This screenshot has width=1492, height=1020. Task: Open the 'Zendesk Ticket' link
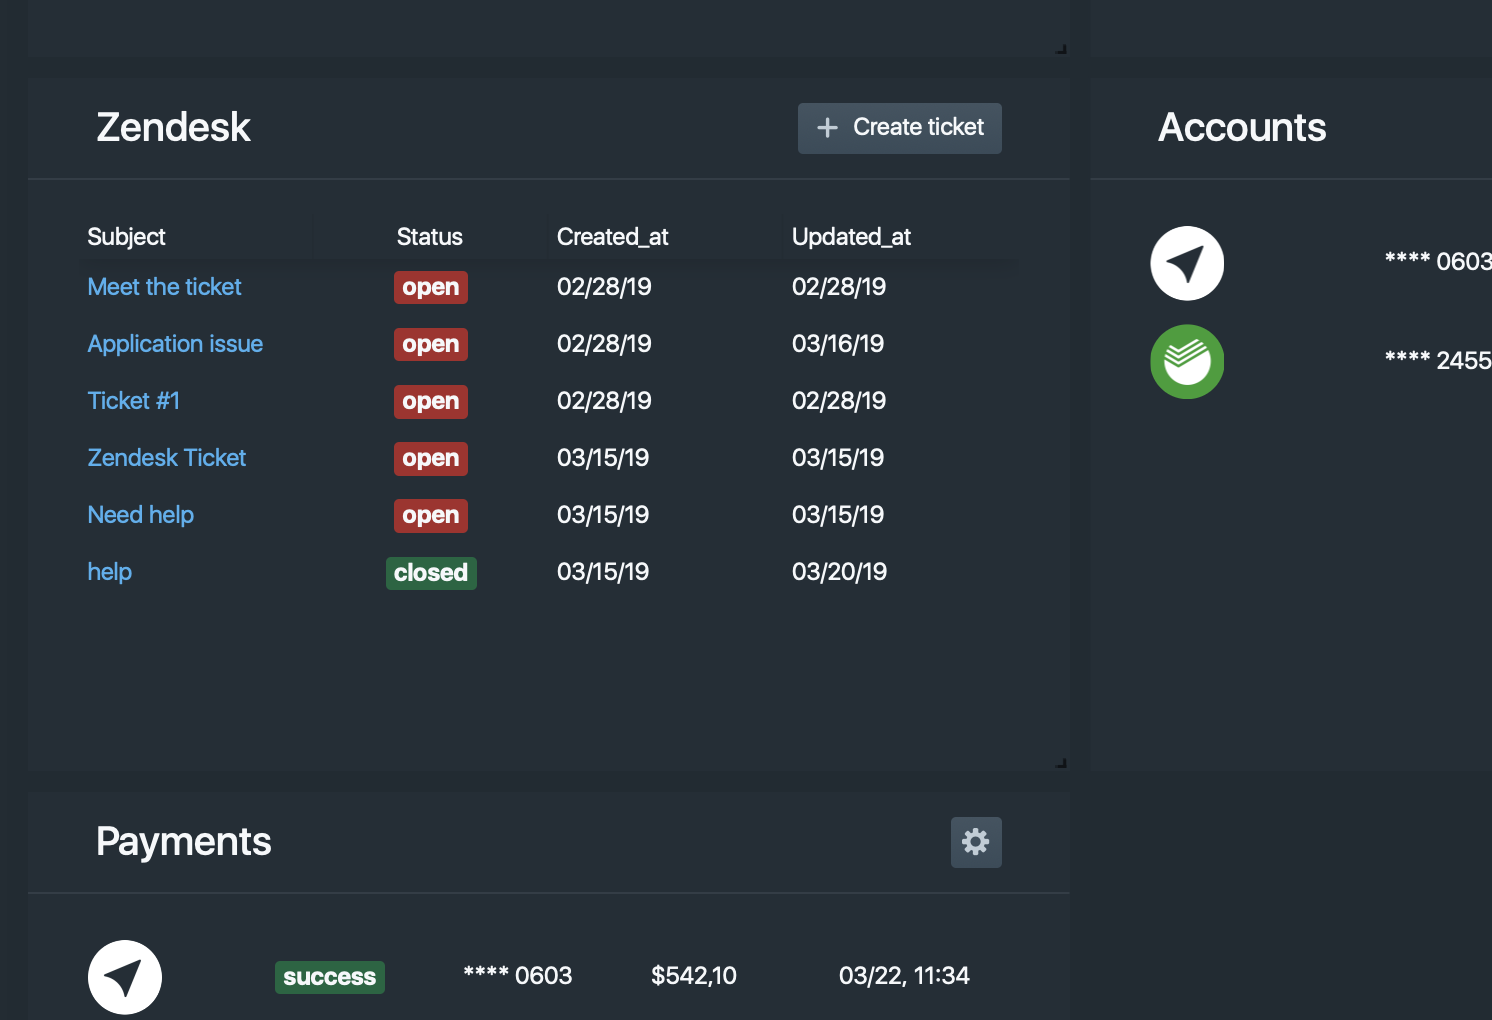pyautogui.click(x=166, y=458)
